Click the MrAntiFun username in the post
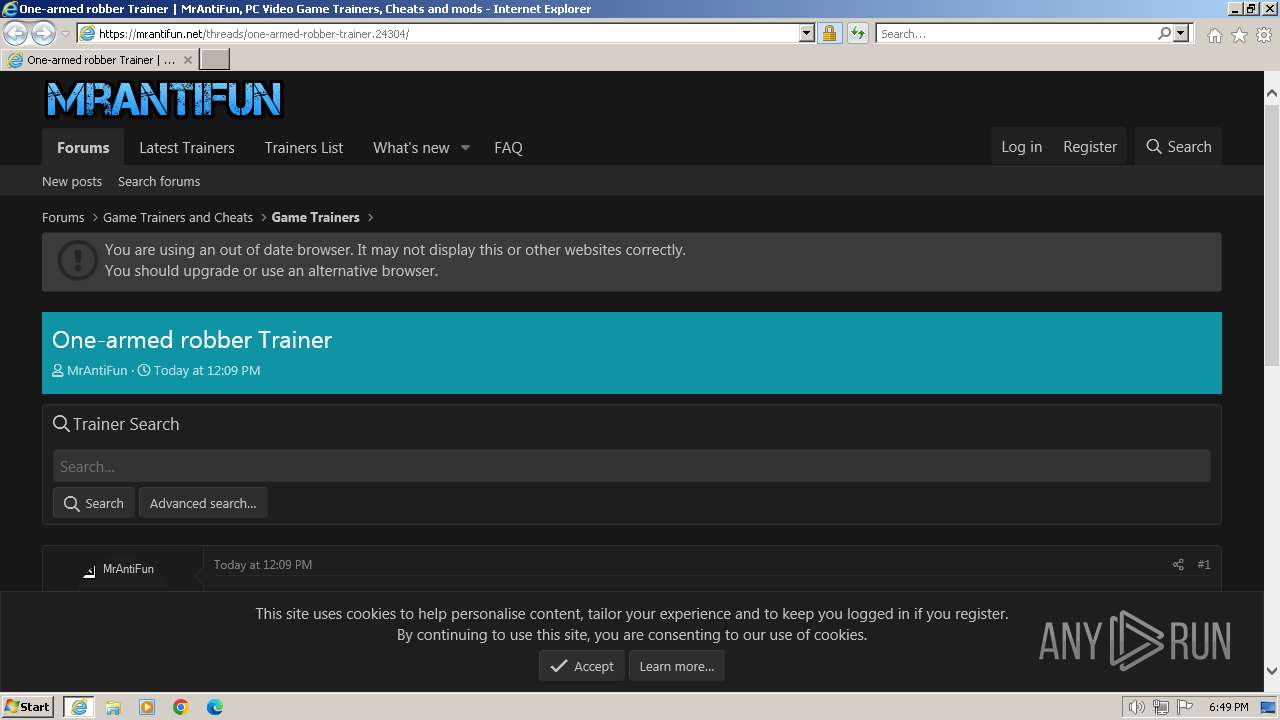This screenshot has width=1280, height=720. click(x=128, y=569)
